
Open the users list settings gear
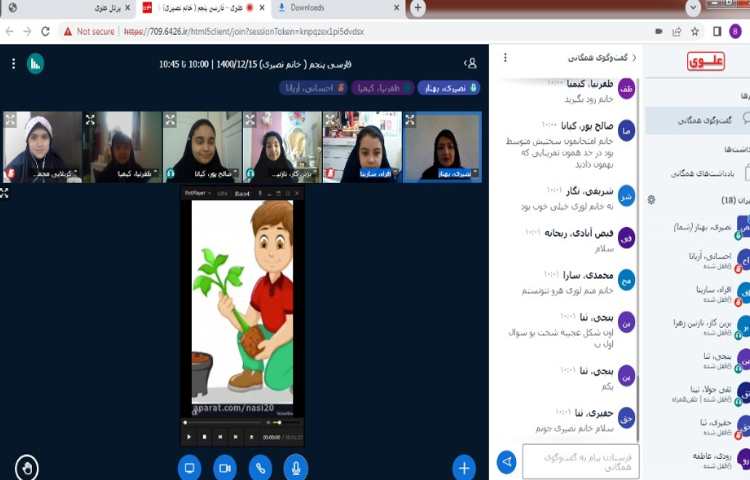click(651, 199)
